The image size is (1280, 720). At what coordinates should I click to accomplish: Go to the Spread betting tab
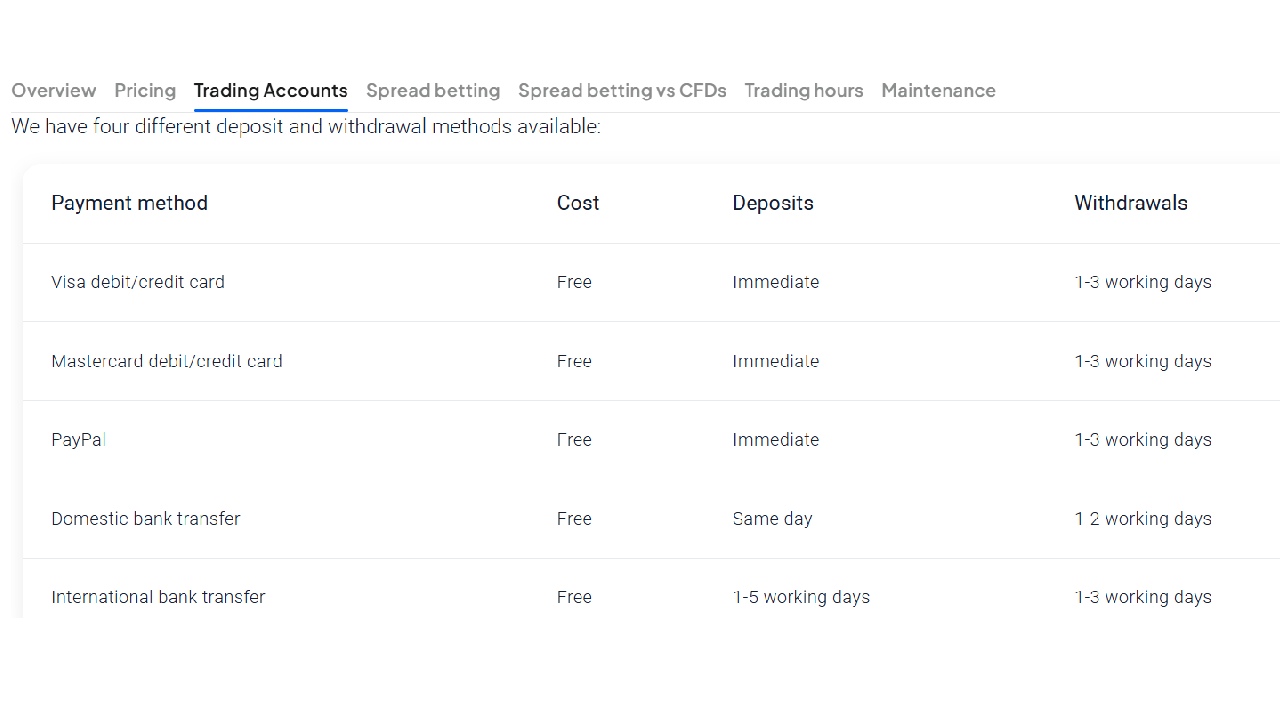point(432,91)
